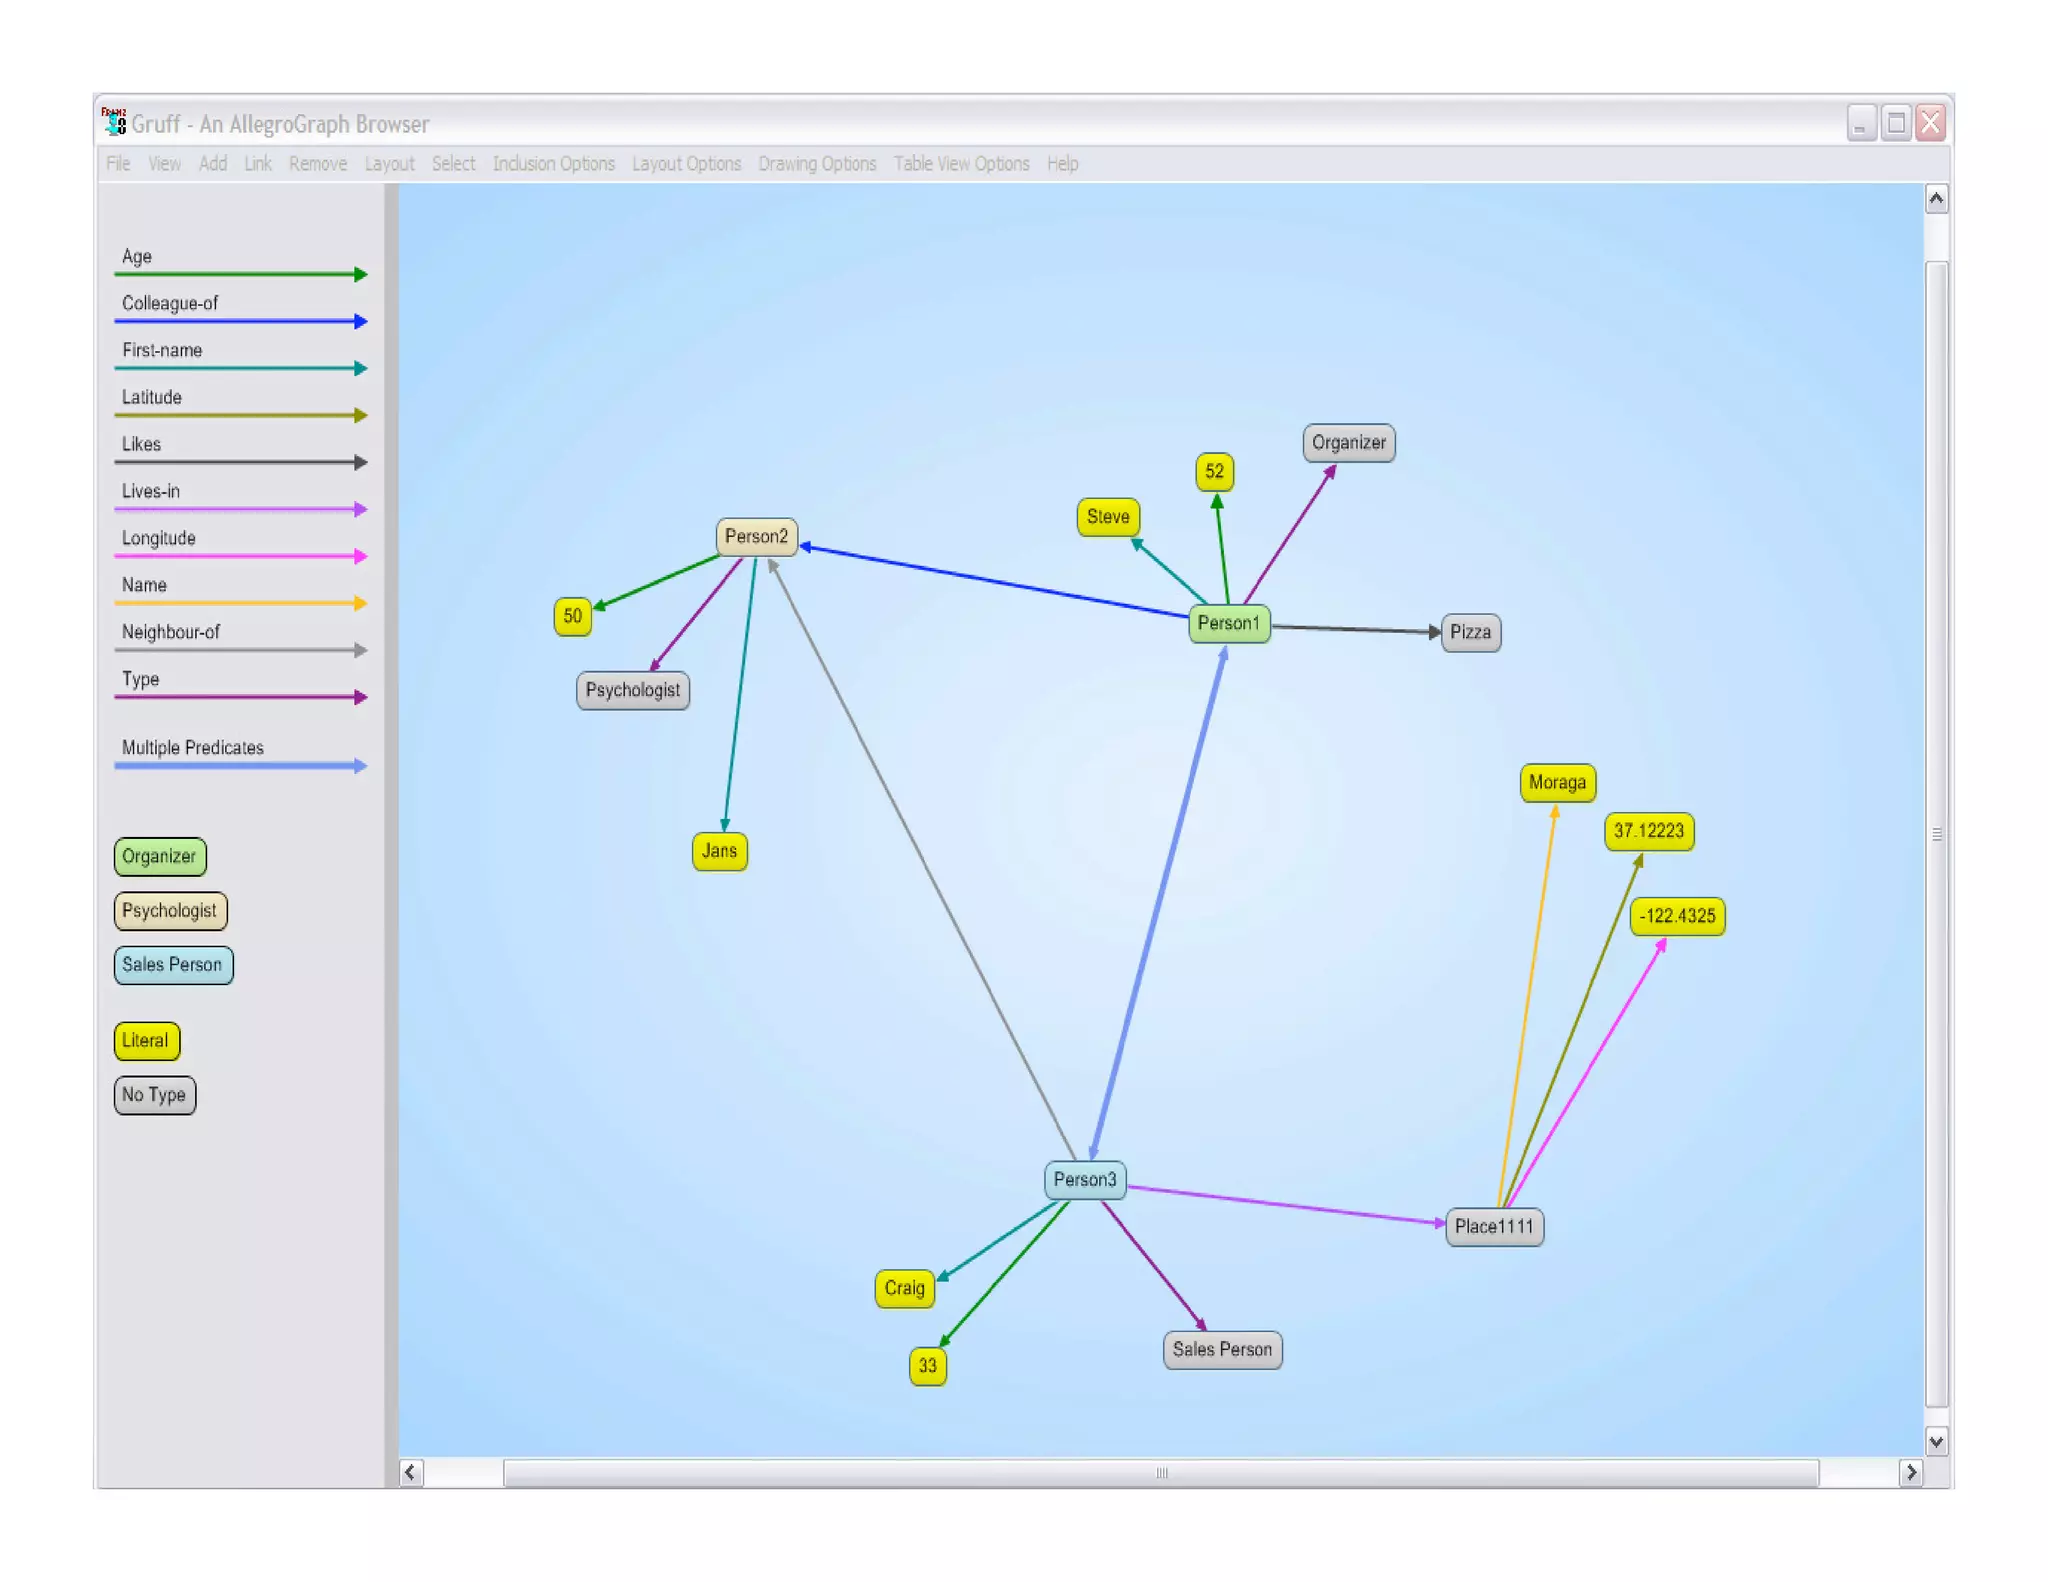The width and height of the screenshot is (2048, 1582).
Task: Select the Sales Person graph node
Action: coord(1222,1350)
